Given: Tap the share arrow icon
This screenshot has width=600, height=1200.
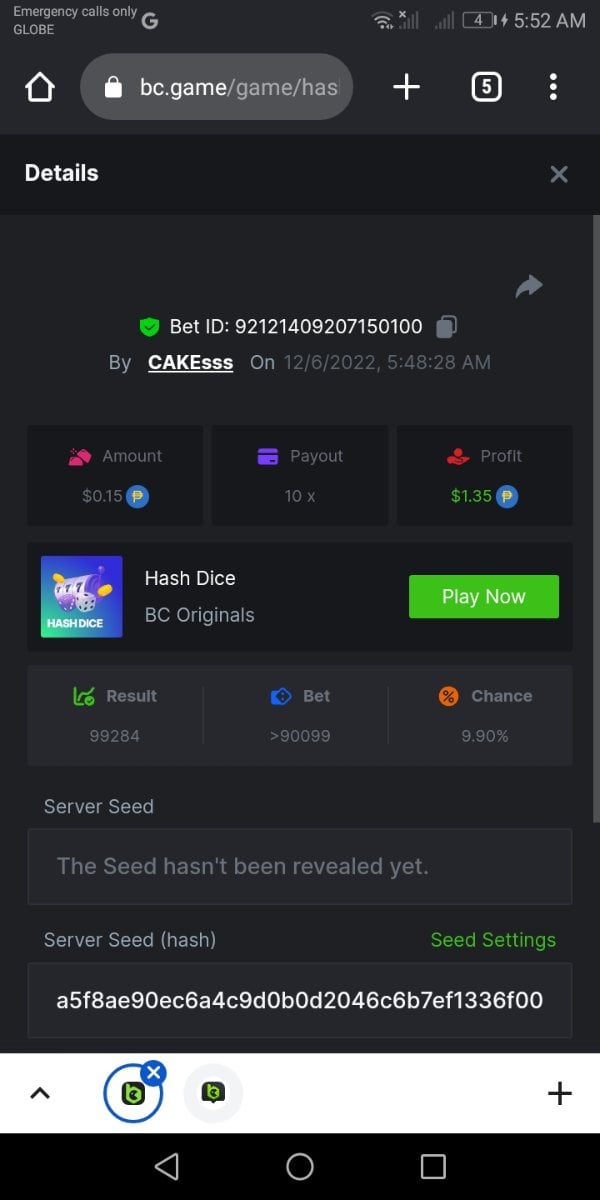Looking at the screenshot, I should (x=528, y=287).
